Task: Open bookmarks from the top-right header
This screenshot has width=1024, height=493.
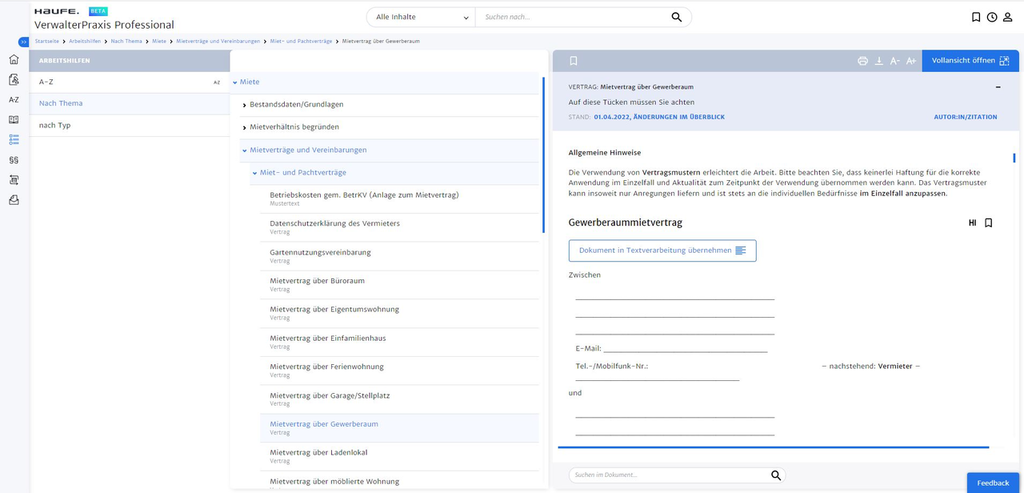Action: pyautogui.click(x=976, y=17)
